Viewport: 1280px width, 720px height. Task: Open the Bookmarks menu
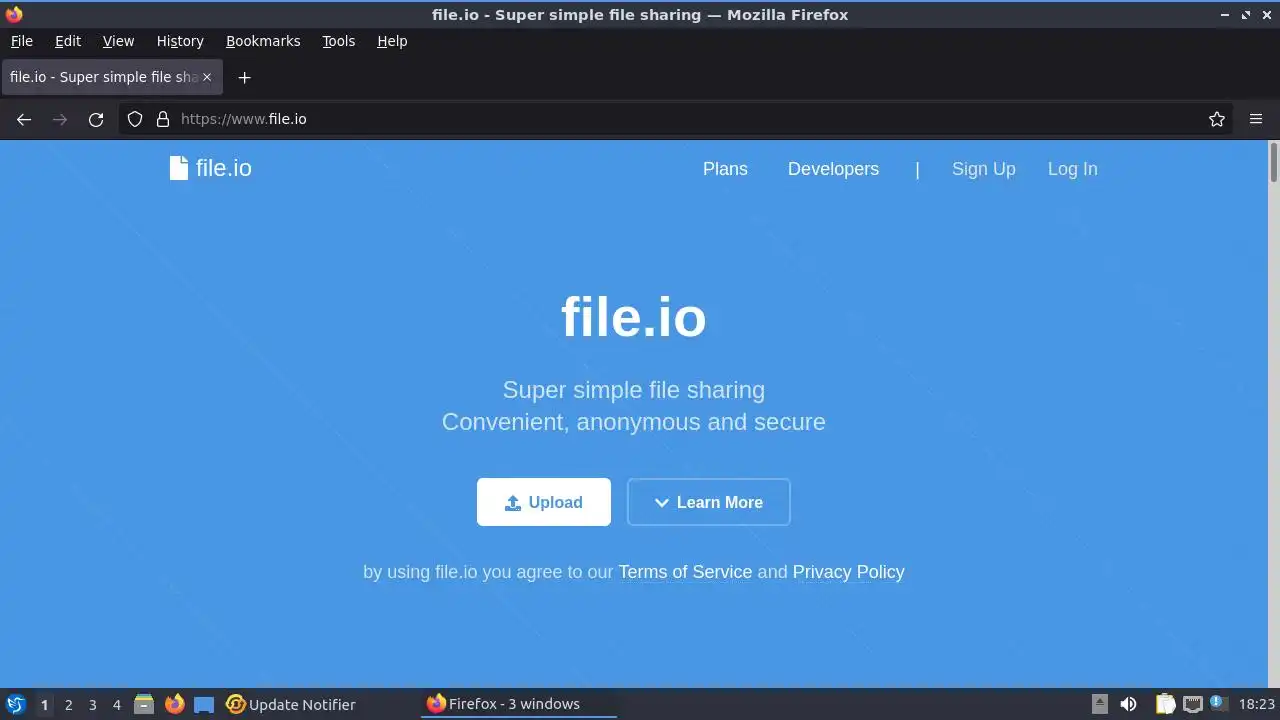[x=263, y=41]
